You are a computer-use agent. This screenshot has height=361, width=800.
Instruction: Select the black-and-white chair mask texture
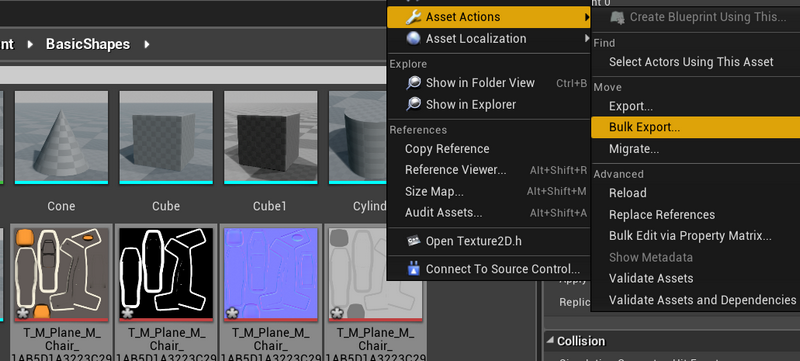coord(166,274)
